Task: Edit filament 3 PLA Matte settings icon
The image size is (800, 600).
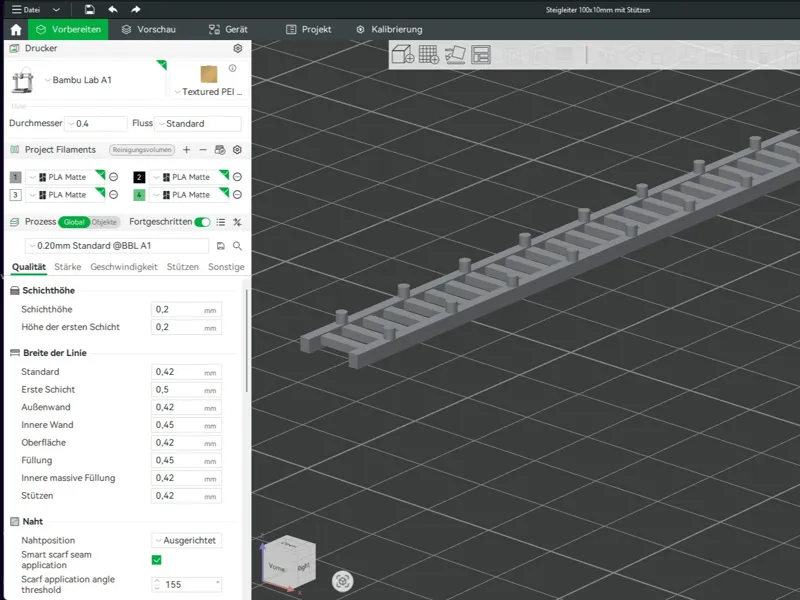Action: [x=114, y=195]
